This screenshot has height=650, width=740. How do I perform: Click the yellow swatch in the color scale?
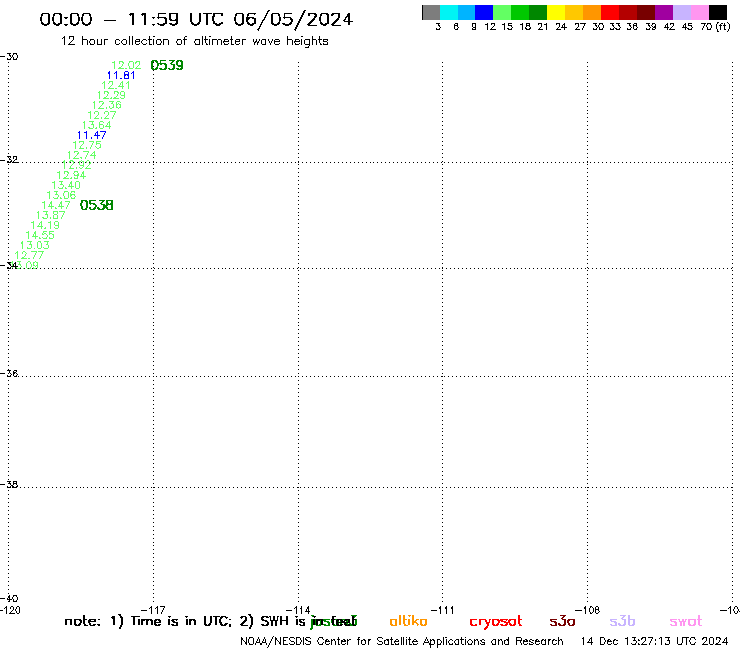pyautogui.click(x=556, y=13)
